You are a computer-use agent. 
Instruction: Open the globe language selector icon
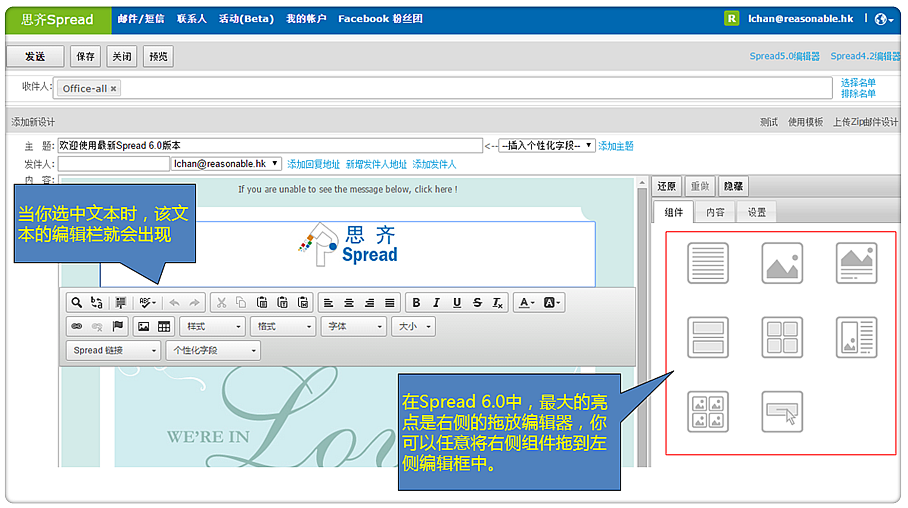point(884,19)
